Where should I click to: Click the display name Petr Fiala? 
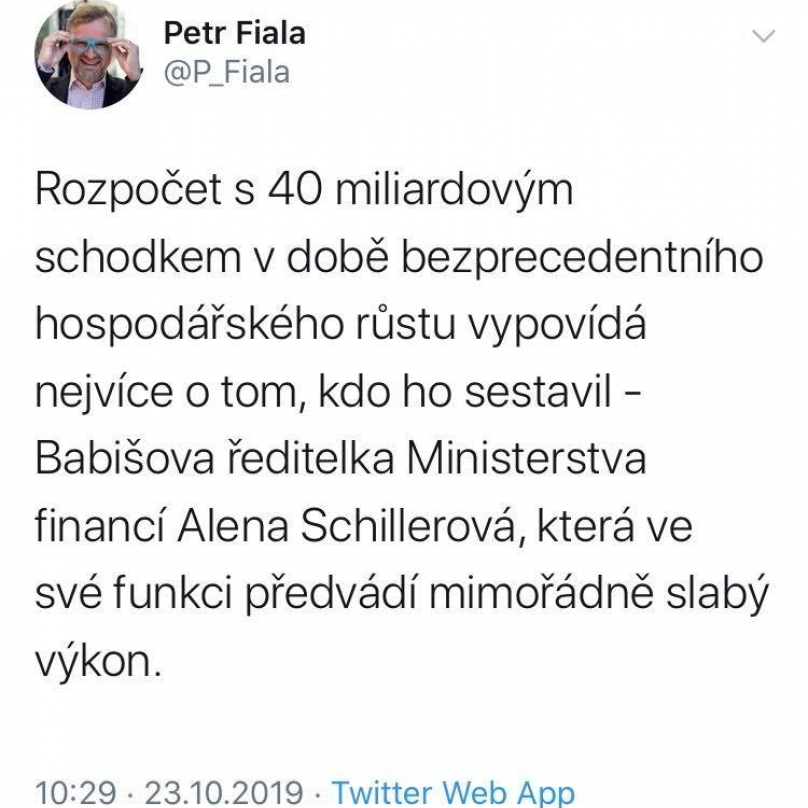pos(234,33)
